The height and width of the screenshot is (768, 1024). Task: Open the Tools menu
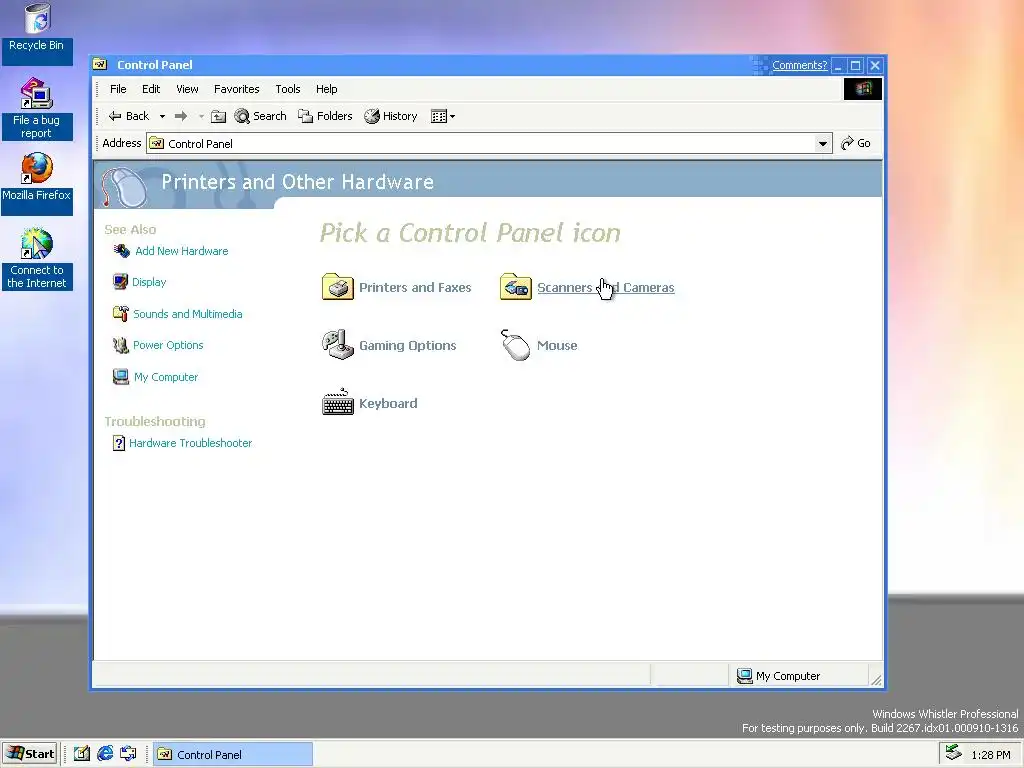[x=287, y=89]
